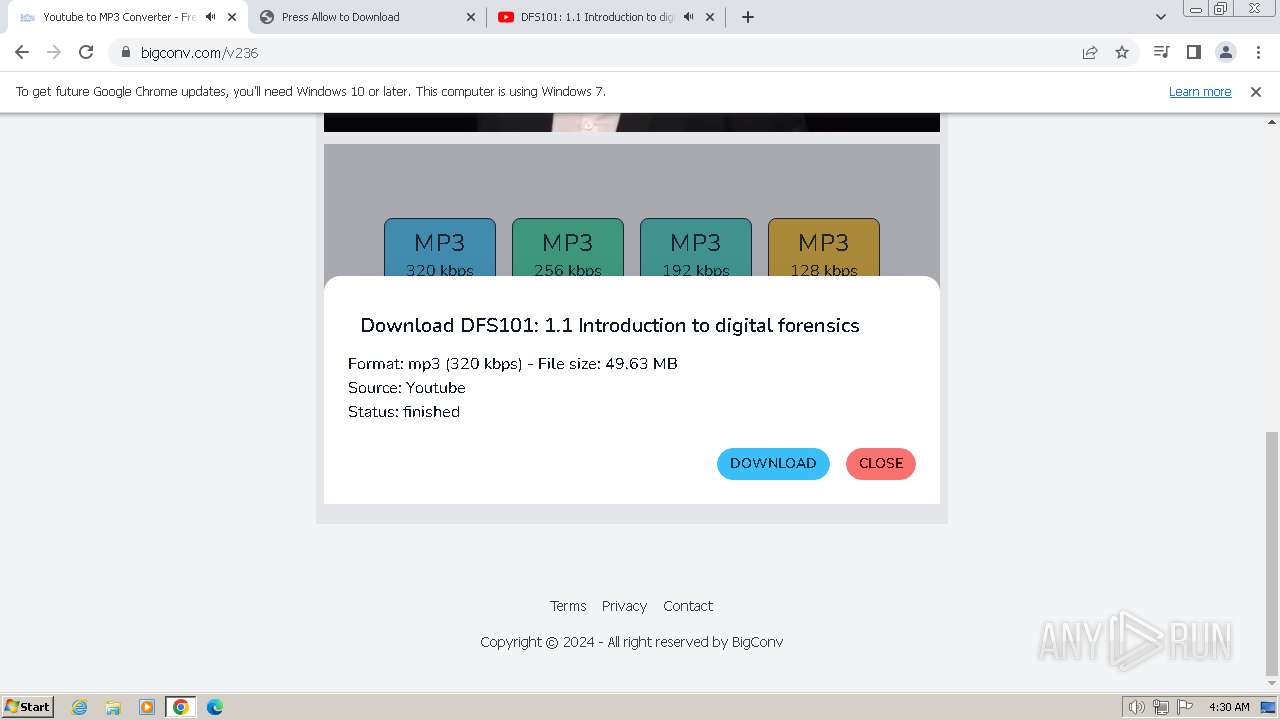Click the Share this page icon

point(1090,52)
